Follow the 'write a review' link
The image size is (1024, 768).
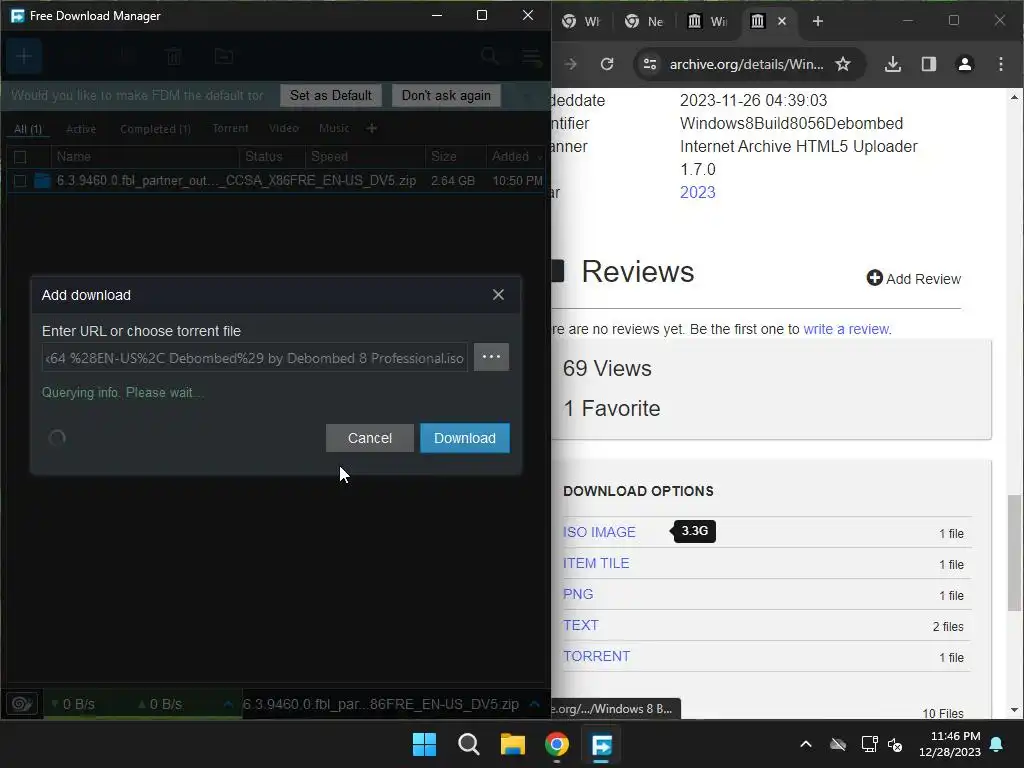[846, 329]
